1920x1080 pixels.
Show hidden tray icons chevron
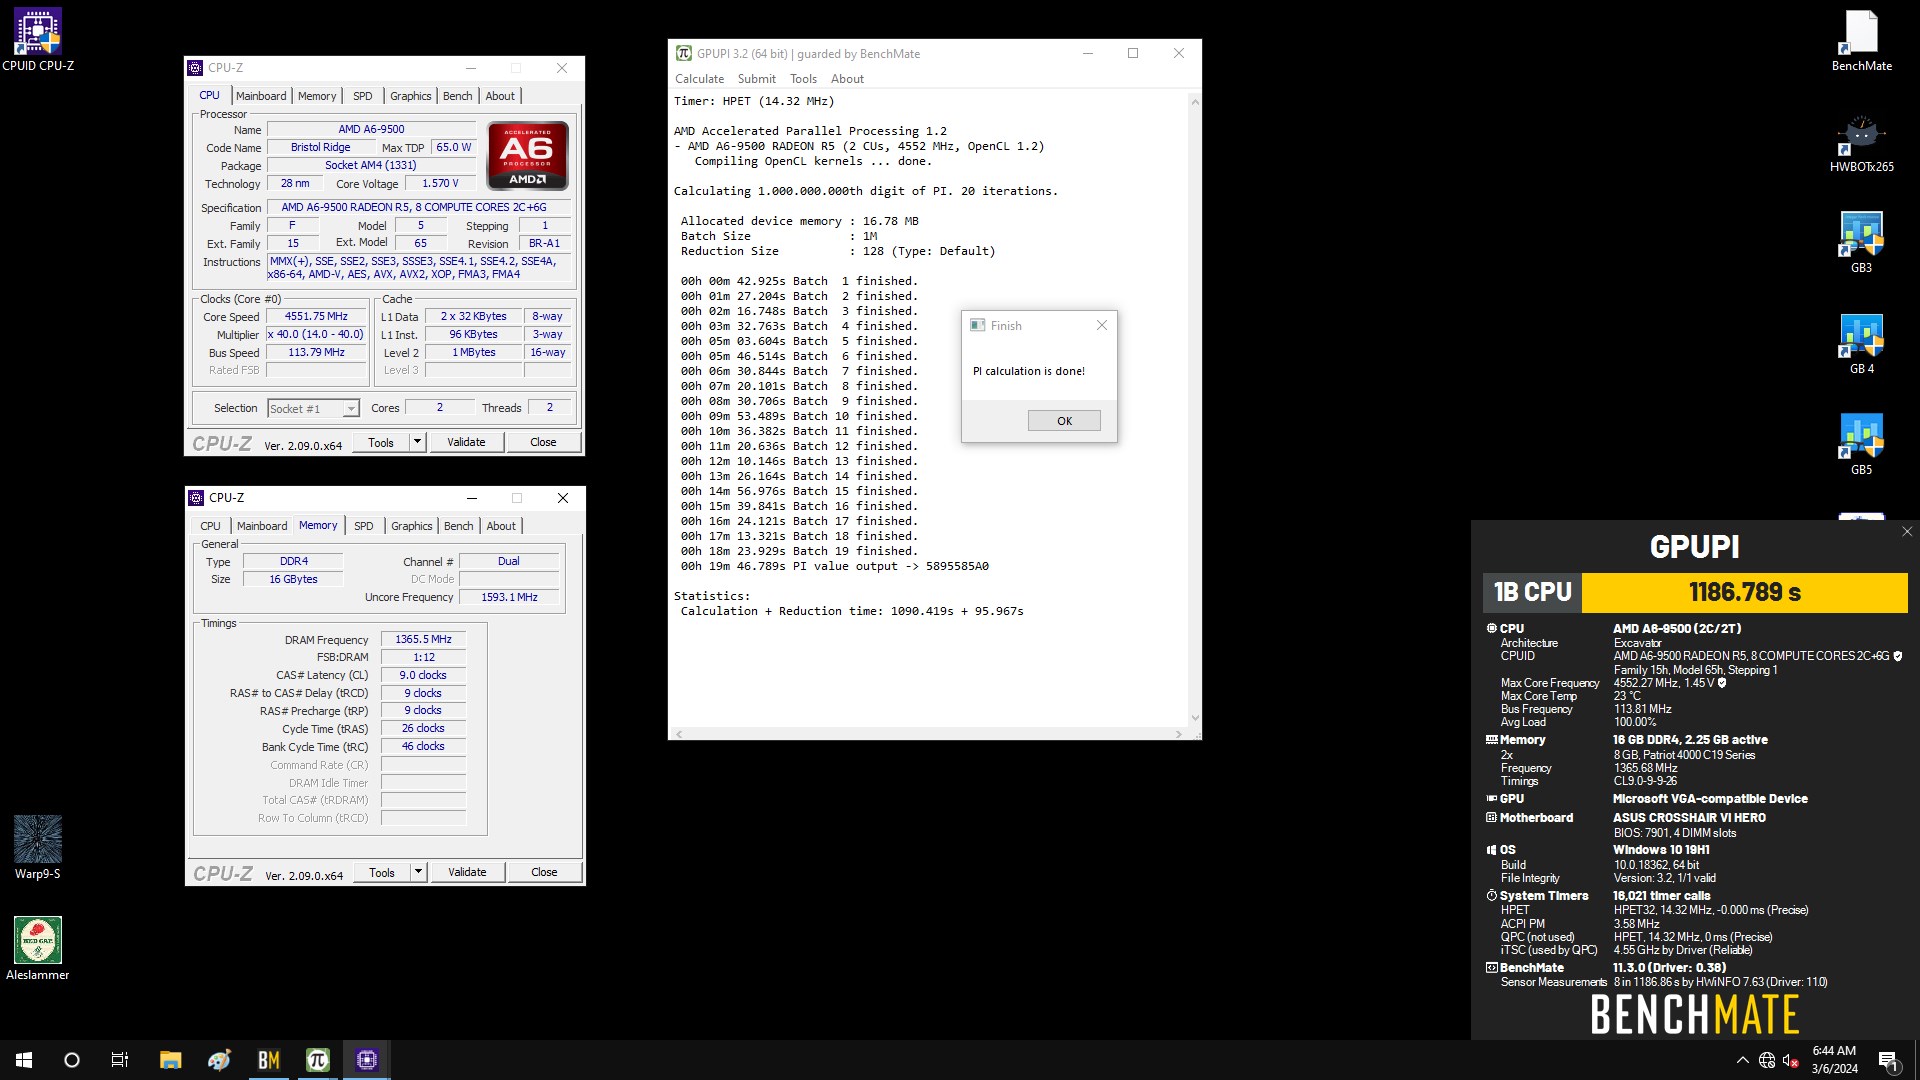pos(1742,1060)
